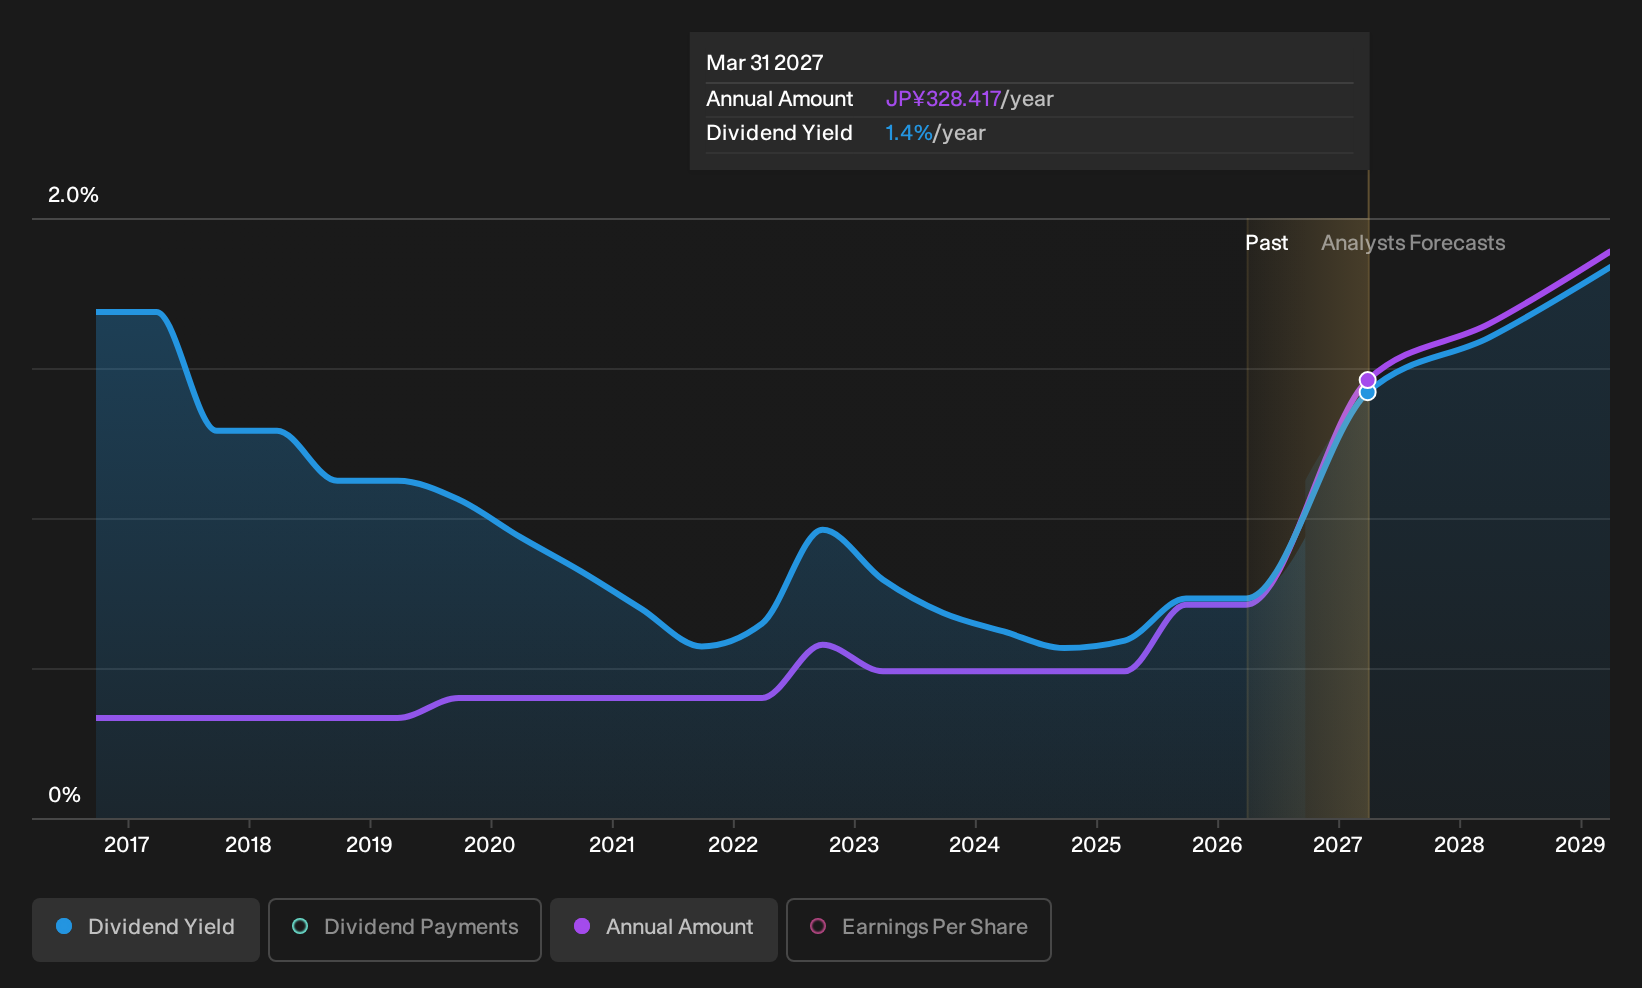Click the Past region label
The height and width of the screenshot is (988, 1642).
click(1266, 243)
